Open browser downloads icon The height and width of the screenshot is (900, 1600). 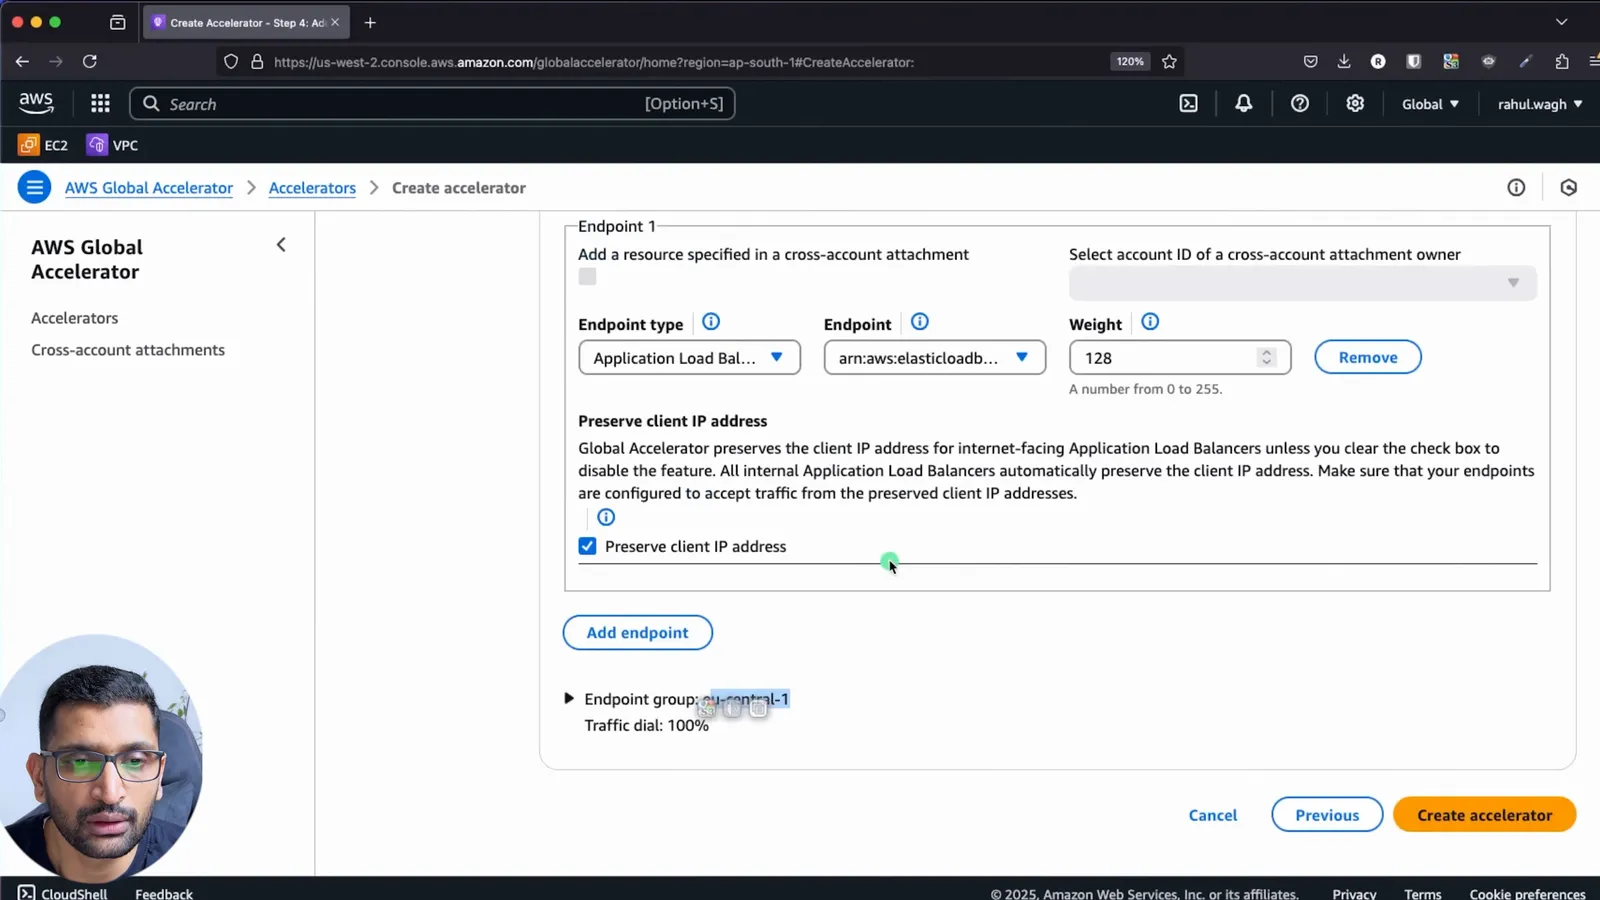[1344, 61]
